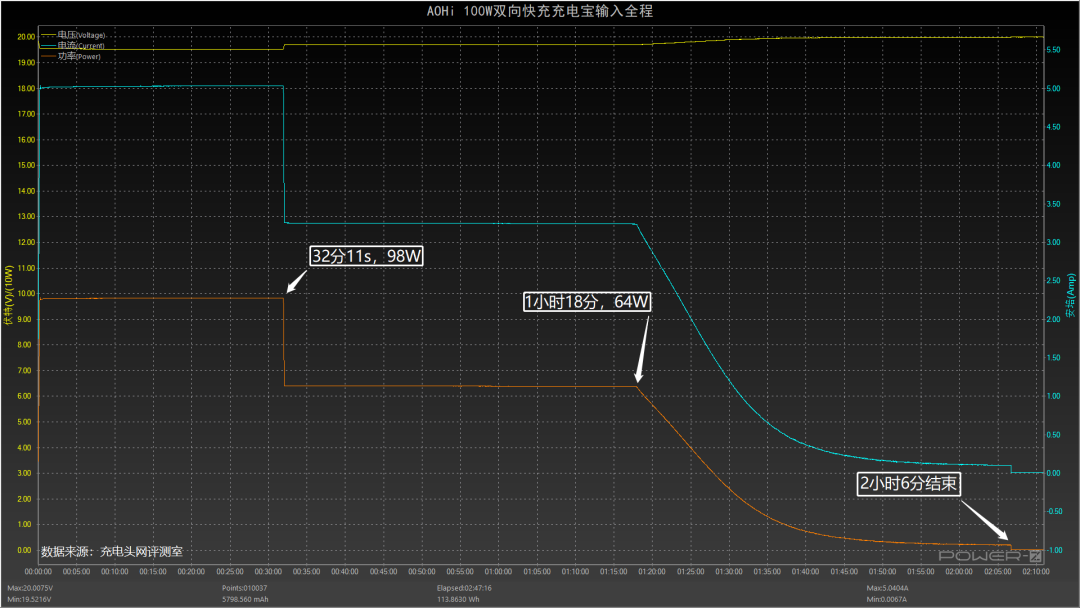Click the 02:10:00 time axis label
1080x608 pixels.
(x=1036, y=572)
